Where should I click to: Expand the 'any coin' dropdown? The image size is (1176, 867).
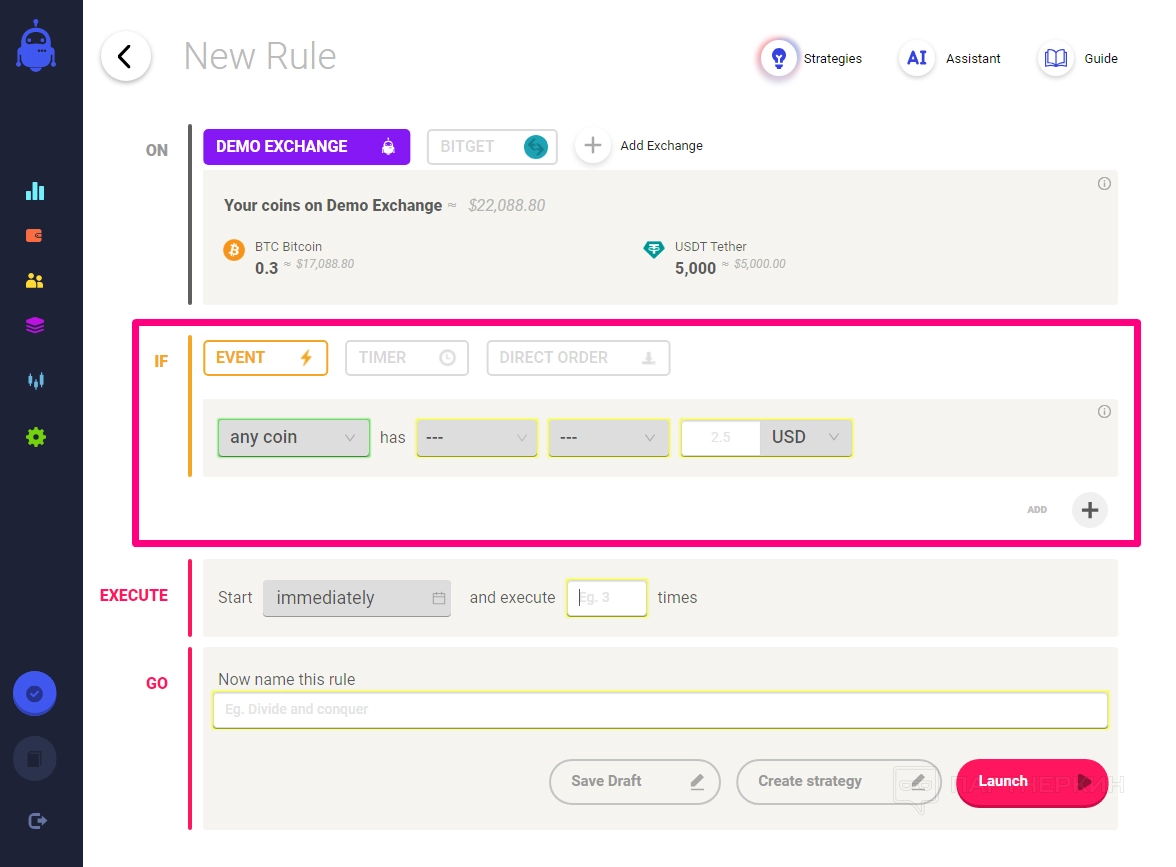click(x=293, y=438)
